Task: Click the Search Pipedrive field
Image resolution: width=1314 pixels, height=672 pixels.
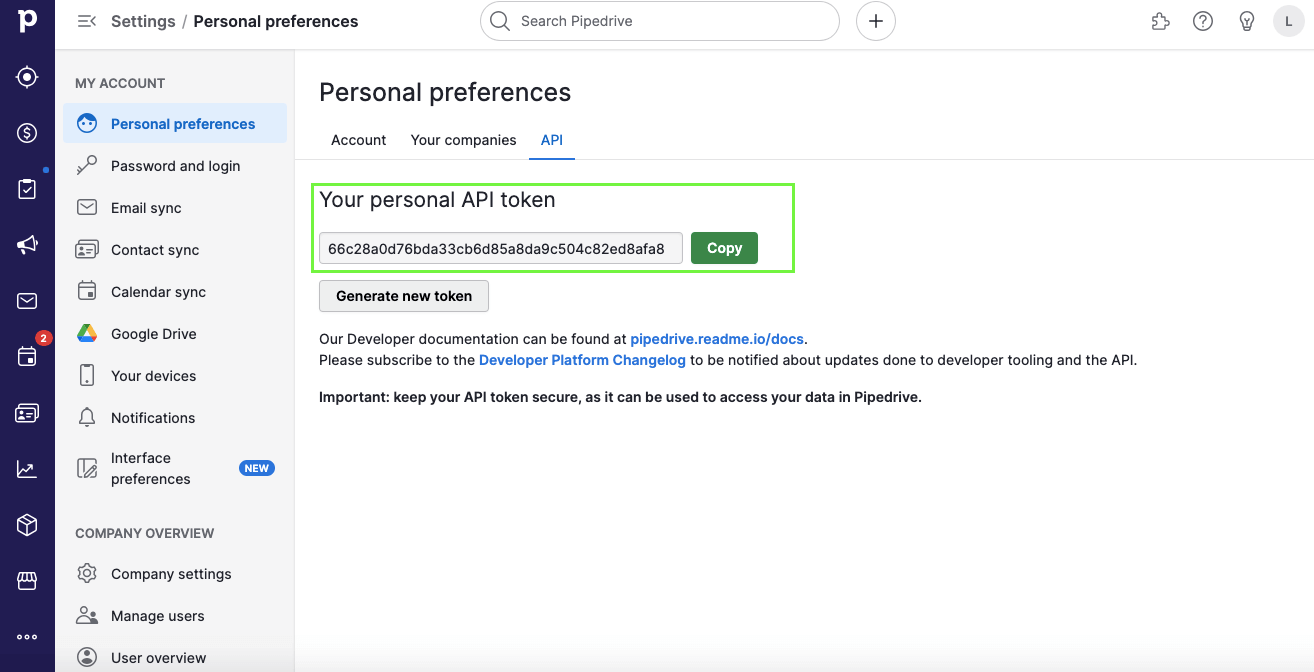Action: 660,21
